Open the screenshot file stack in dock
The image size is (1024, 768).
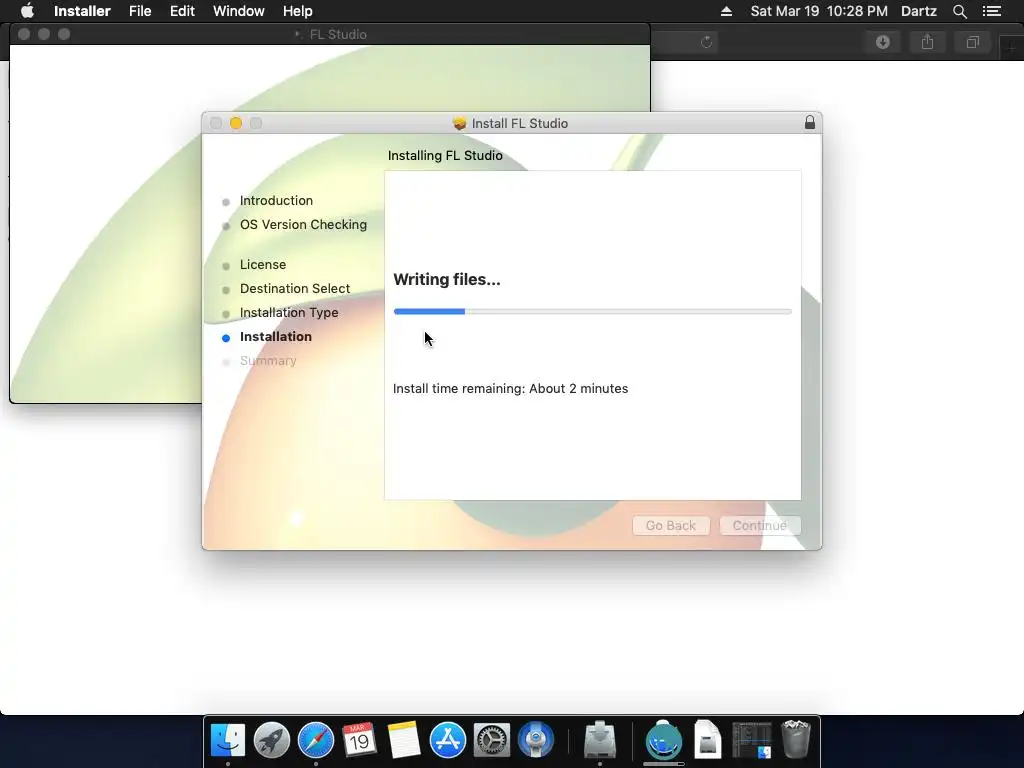[752, 740]
